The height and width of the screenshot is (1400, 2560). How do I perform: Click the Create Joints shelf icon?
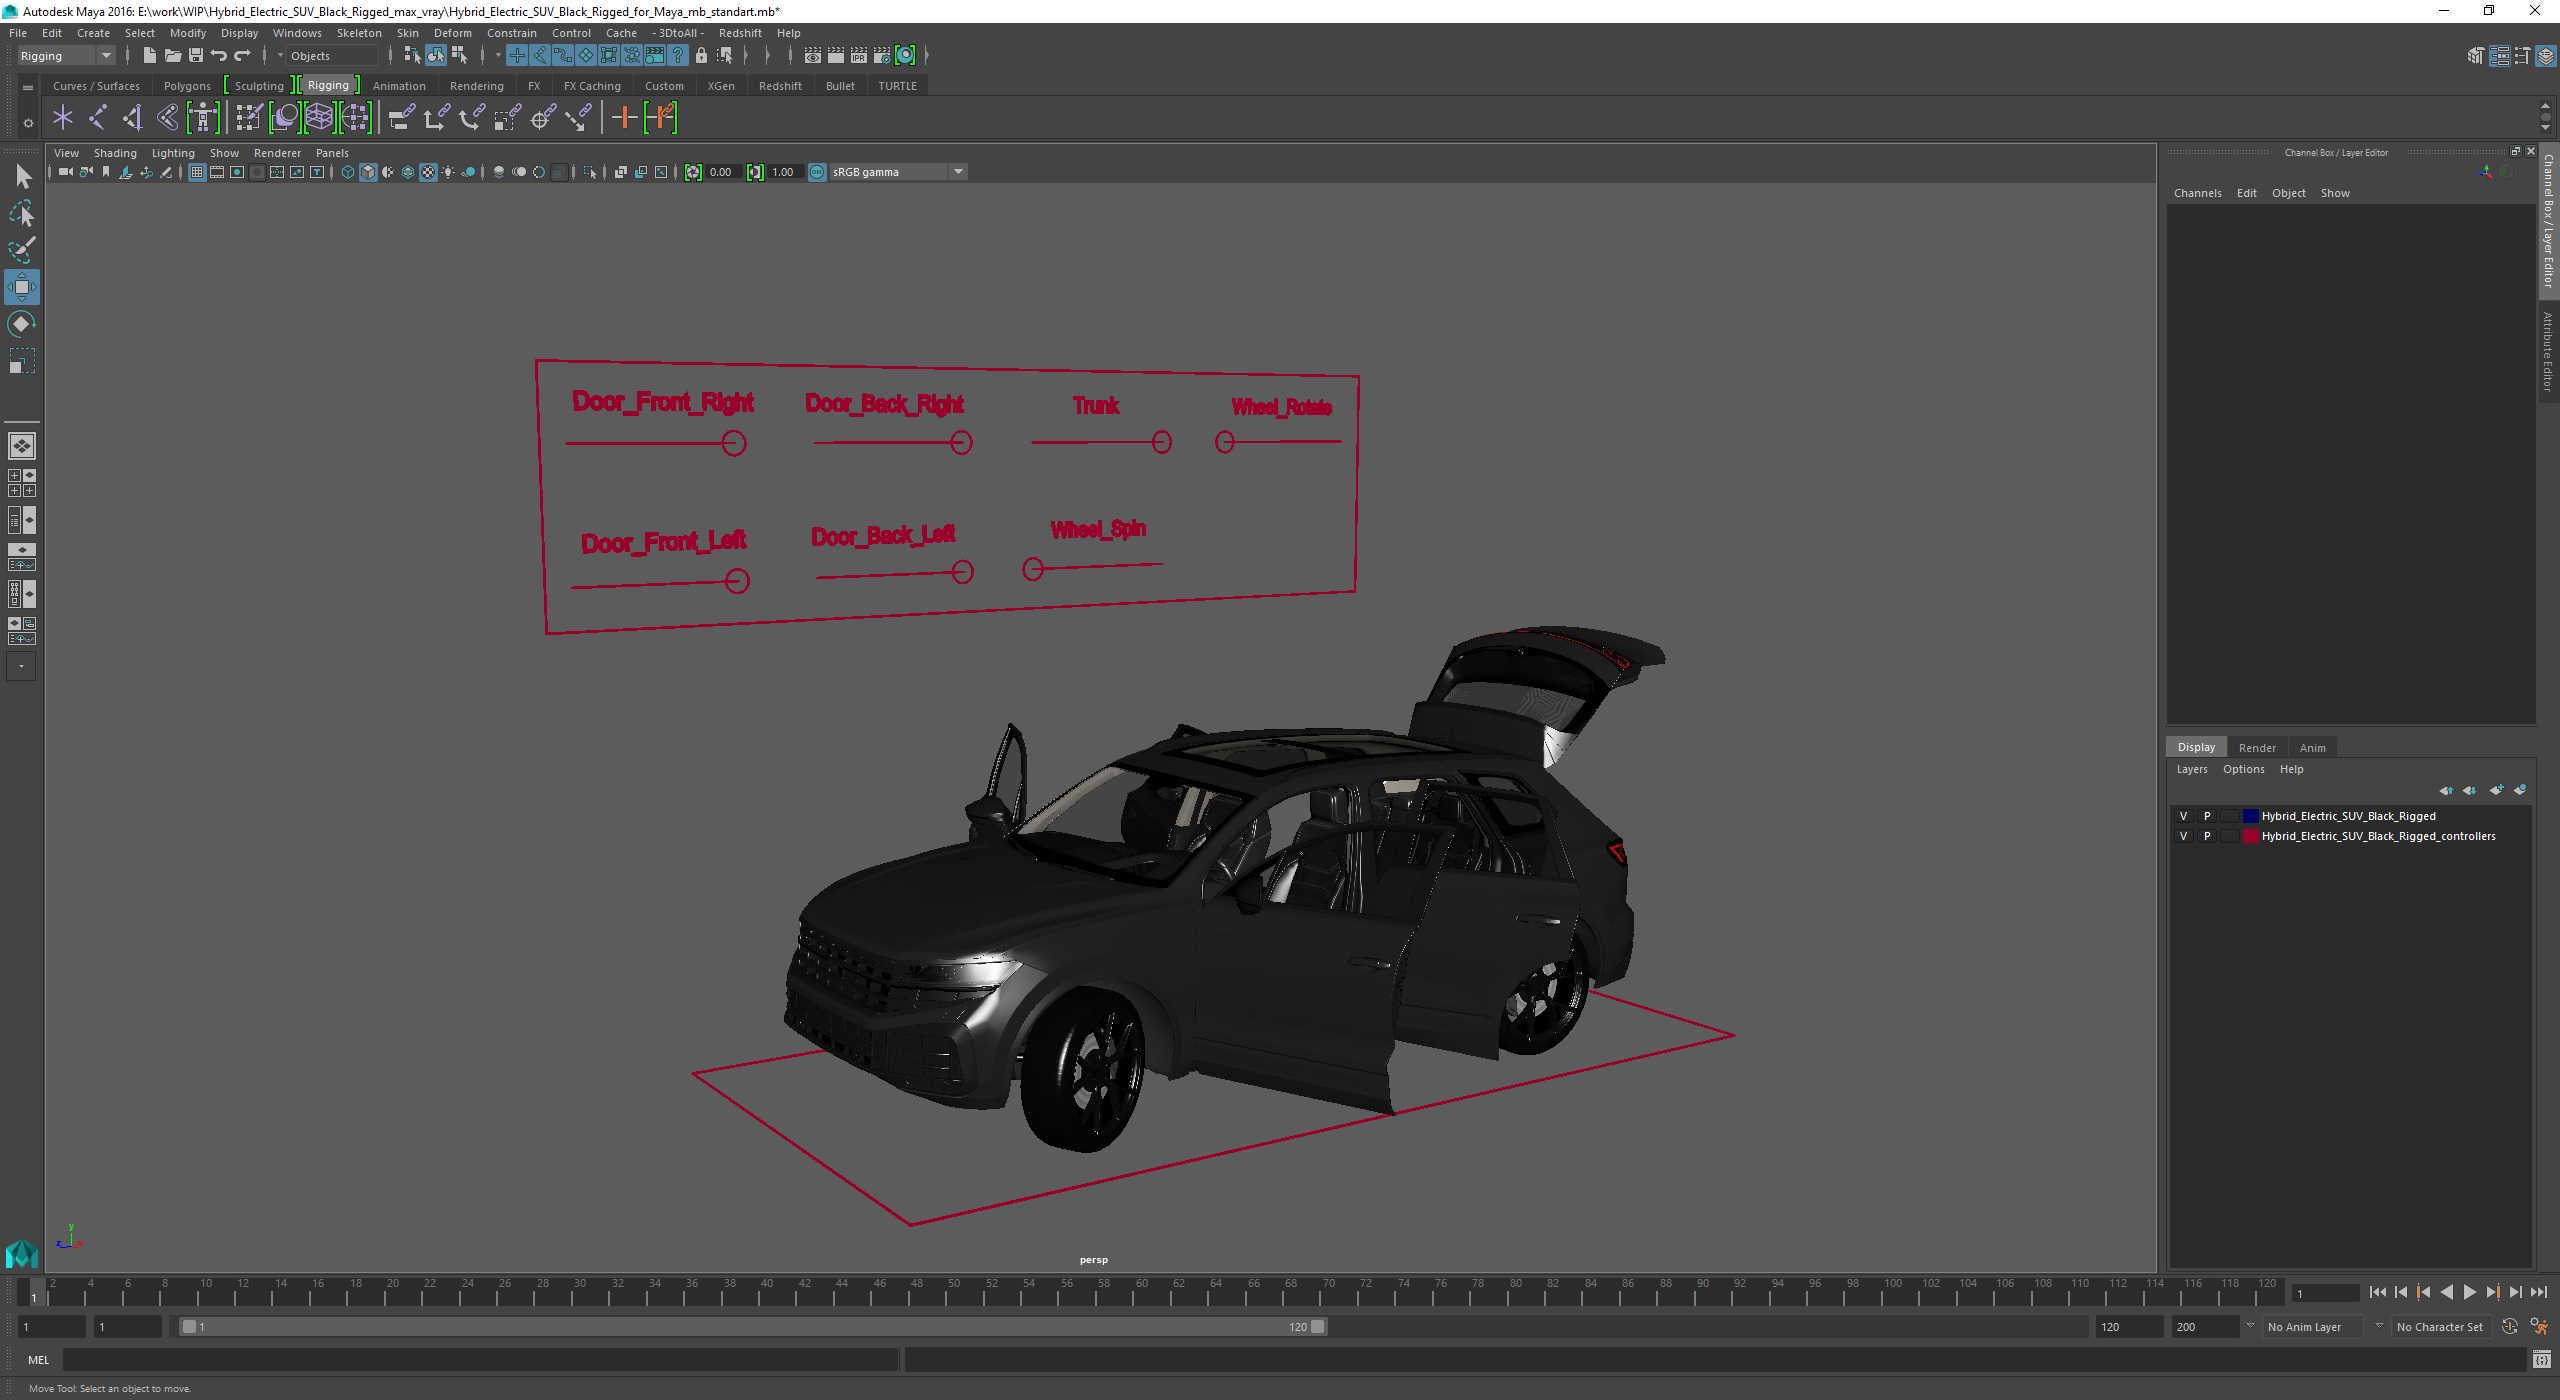pyautogui.click(x=97, y=118)
